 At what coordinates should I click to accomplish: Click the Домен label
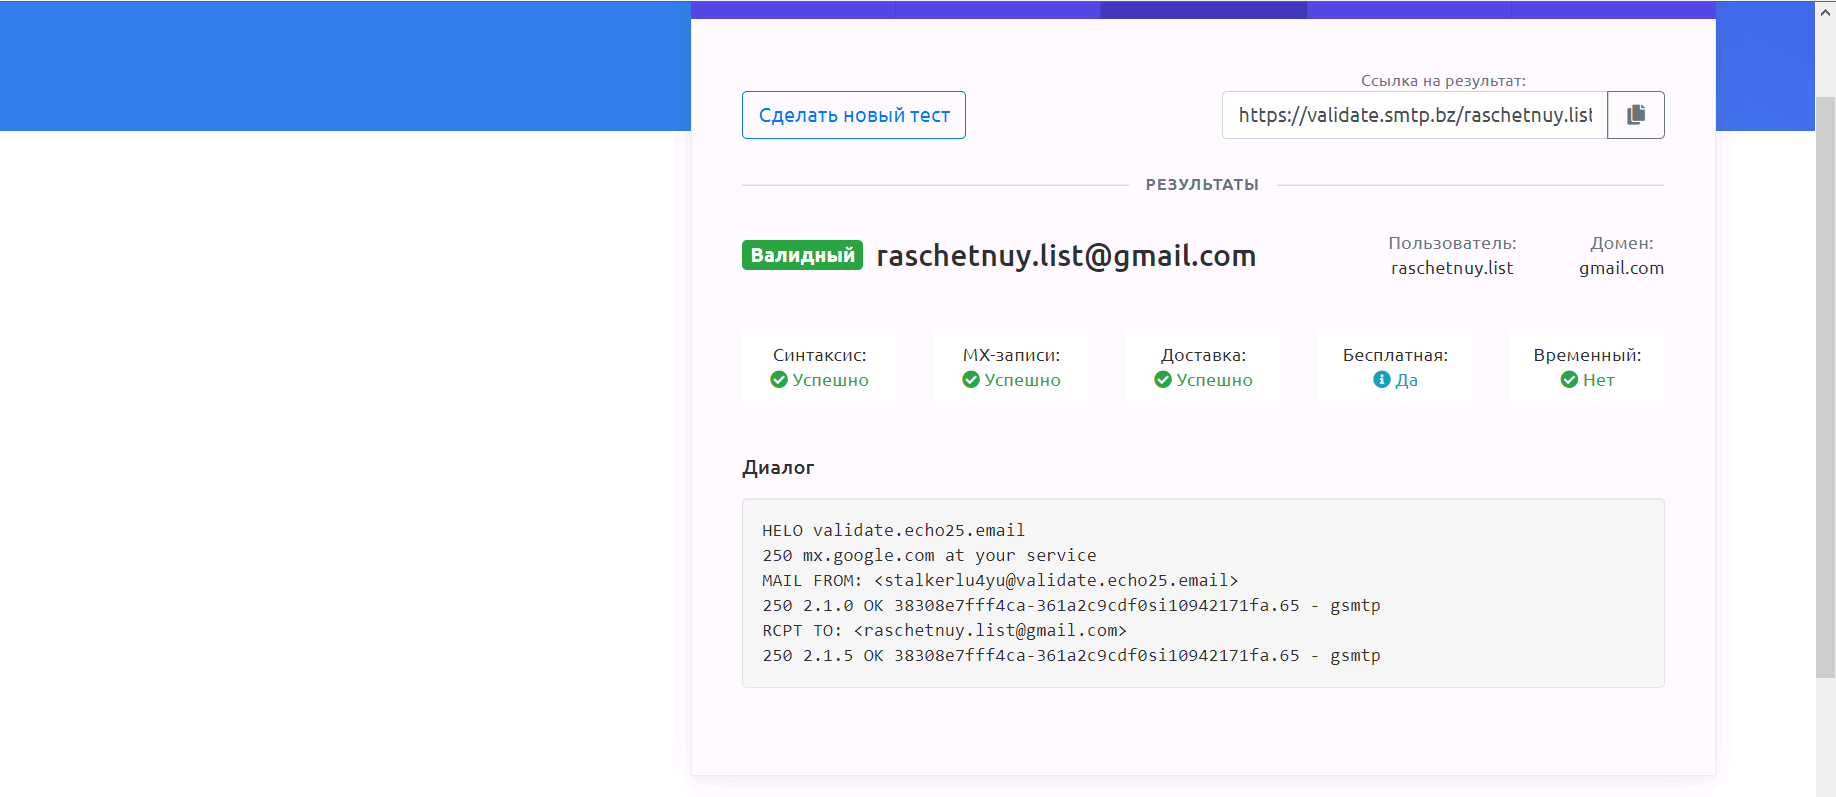tap(1622, 243)
